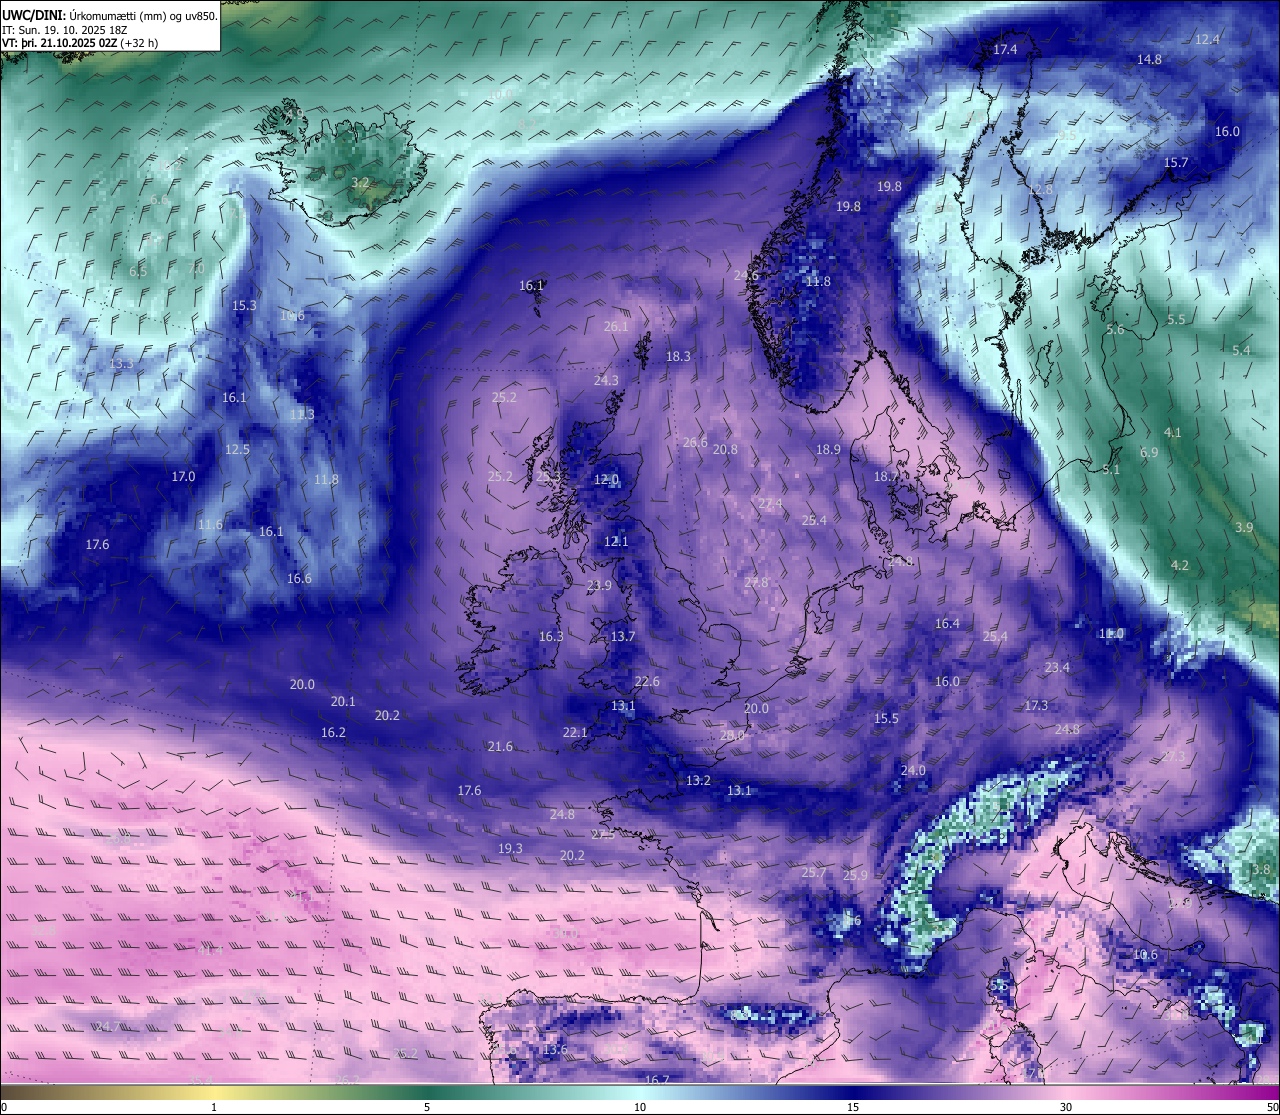The height and width of the screenshot is (1115, 1280).
Task: Click the colour scale tick labelled 30
Action: click(x=1066, y=1107)
